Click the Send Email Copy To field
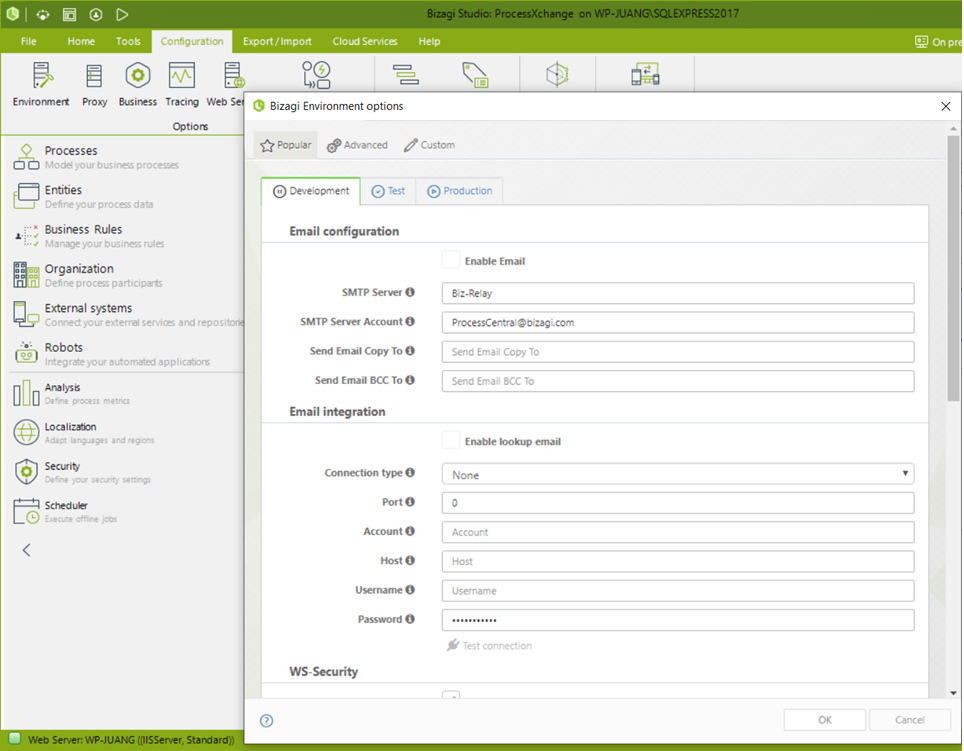The image size is (964, 751). 678,352
